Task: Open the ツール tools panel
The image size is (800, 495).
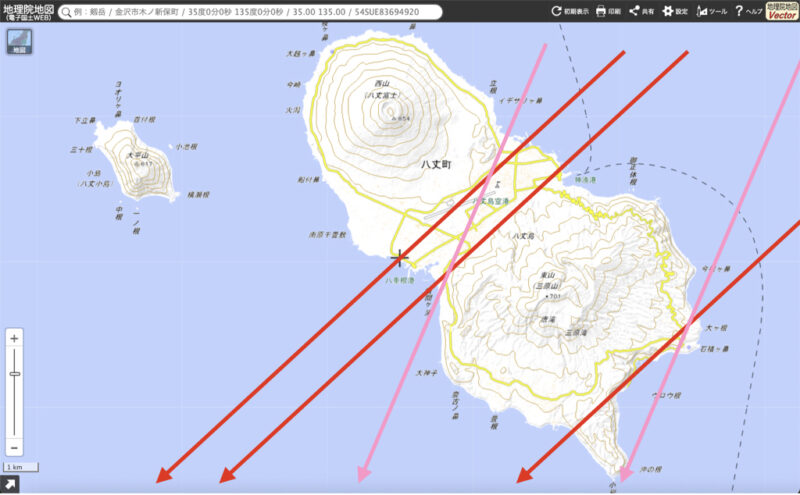Action: coord(711,12)
